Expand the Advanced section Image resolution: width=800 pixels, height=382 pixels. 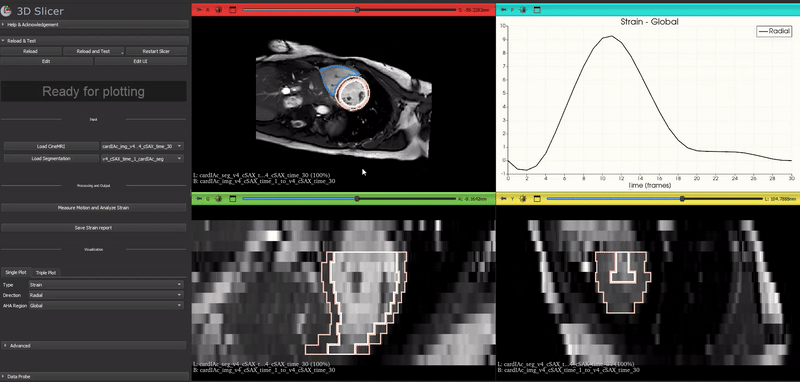94,345
